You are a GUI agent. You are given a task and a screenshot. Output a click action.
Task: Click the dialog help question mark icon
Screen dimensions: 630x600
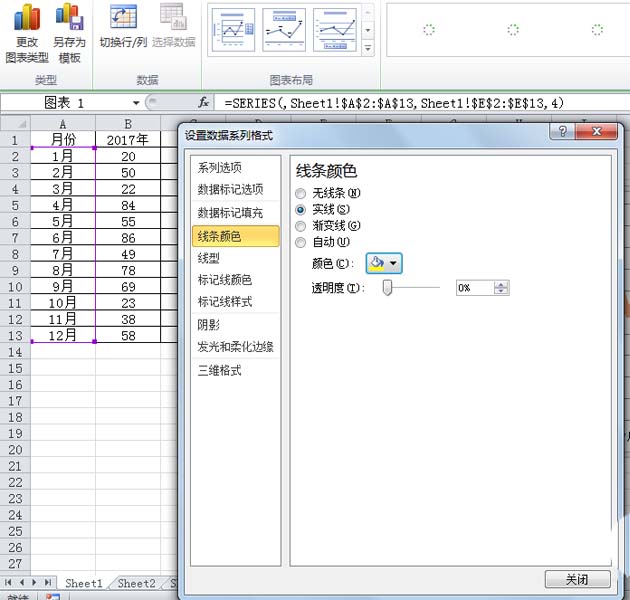tap(559, 134)
